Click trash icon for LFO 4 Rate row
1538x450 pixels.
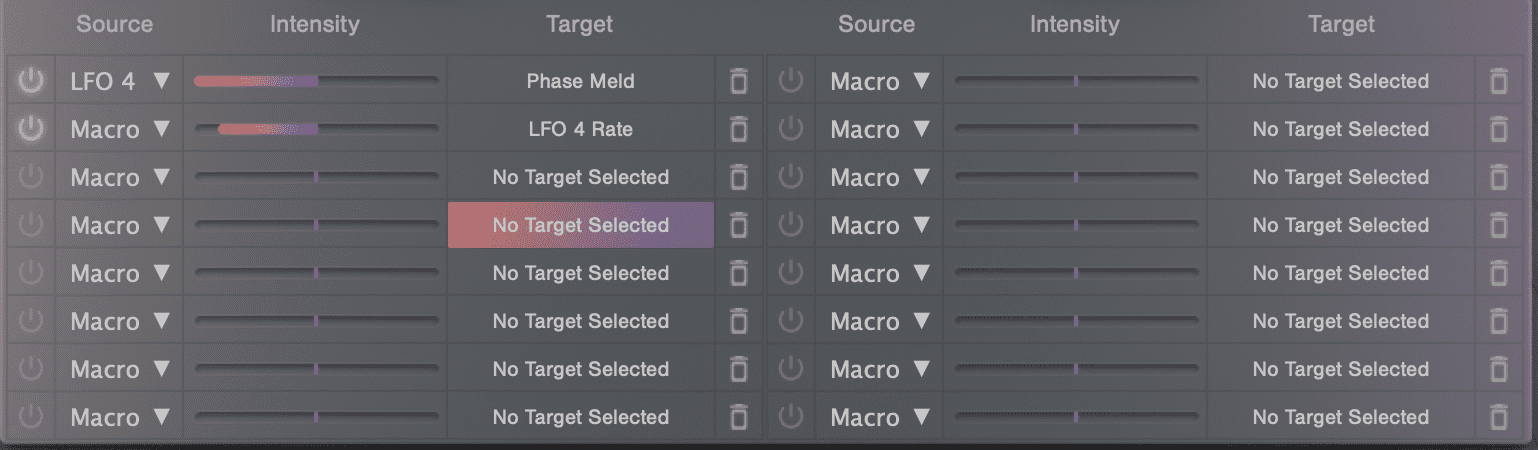pyautogui.click(x=738, y=129)
